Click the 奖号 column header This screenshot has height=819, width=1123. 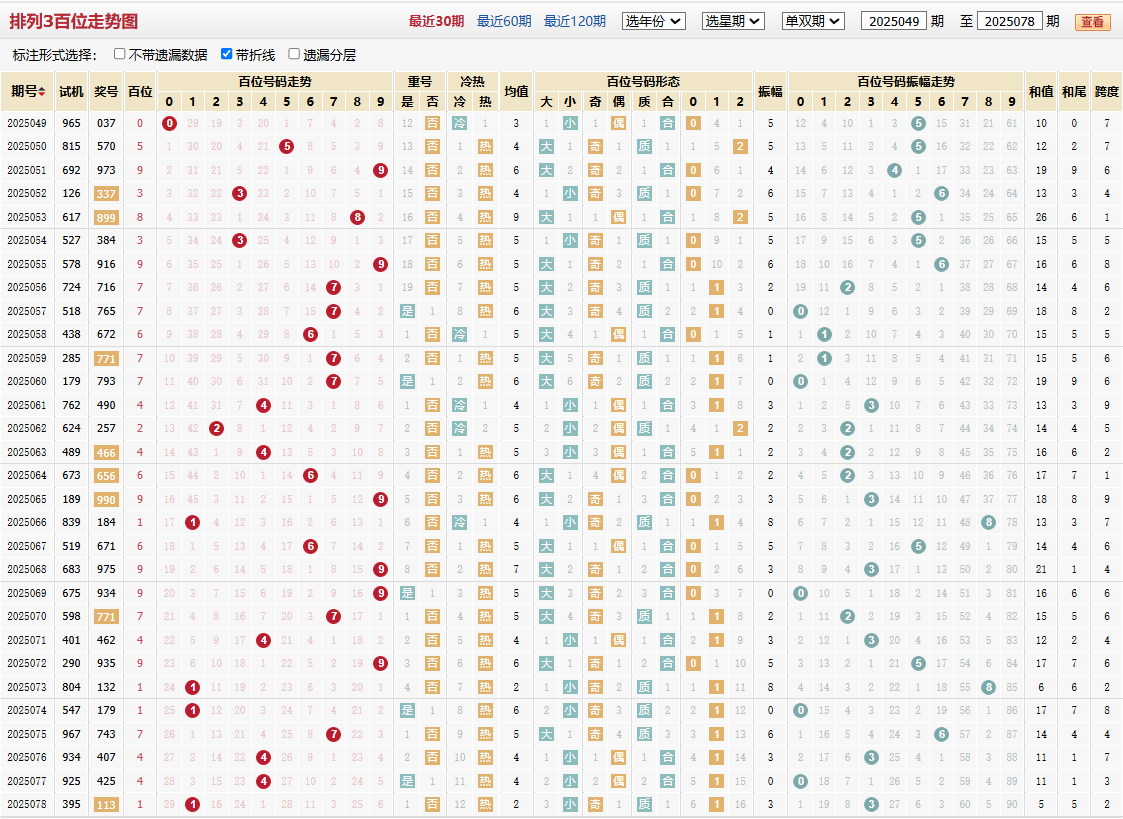(x=106, y=91)
